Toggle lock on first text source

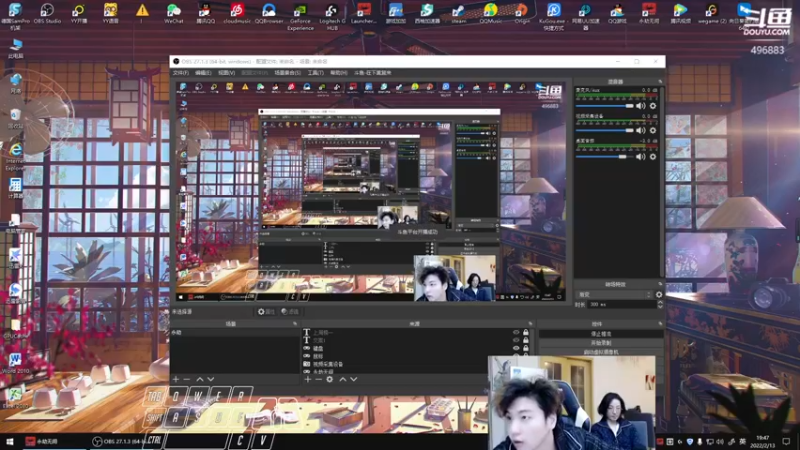[526, 332]
